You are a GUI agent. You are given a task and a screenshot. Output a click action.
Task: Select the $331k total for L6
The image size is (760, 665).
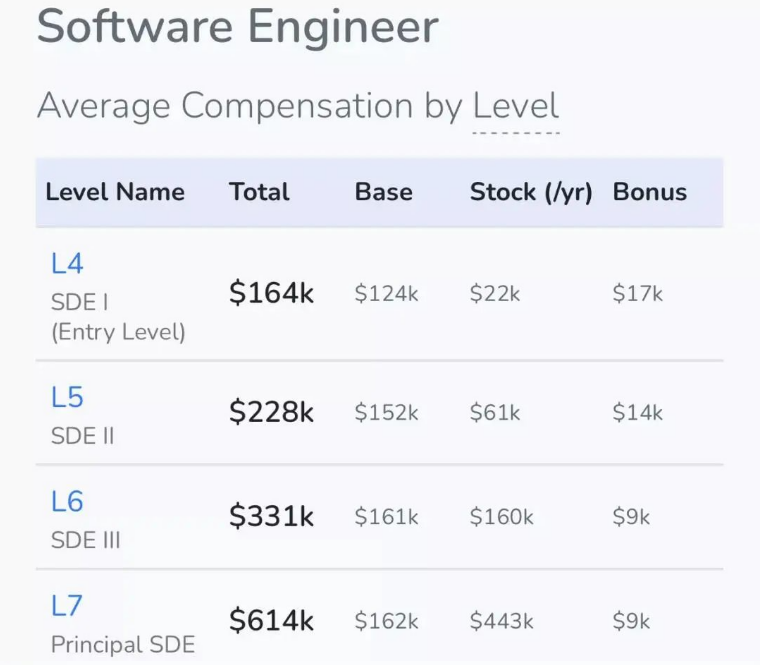271,516
